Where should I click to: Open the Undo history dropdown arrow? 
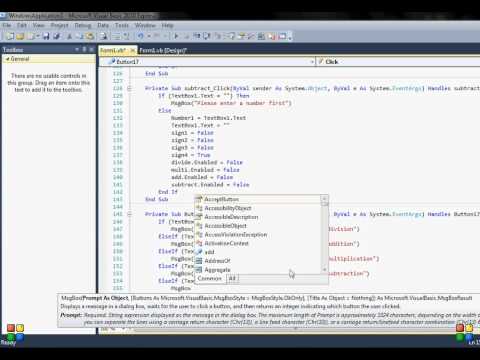pos(149,36)
